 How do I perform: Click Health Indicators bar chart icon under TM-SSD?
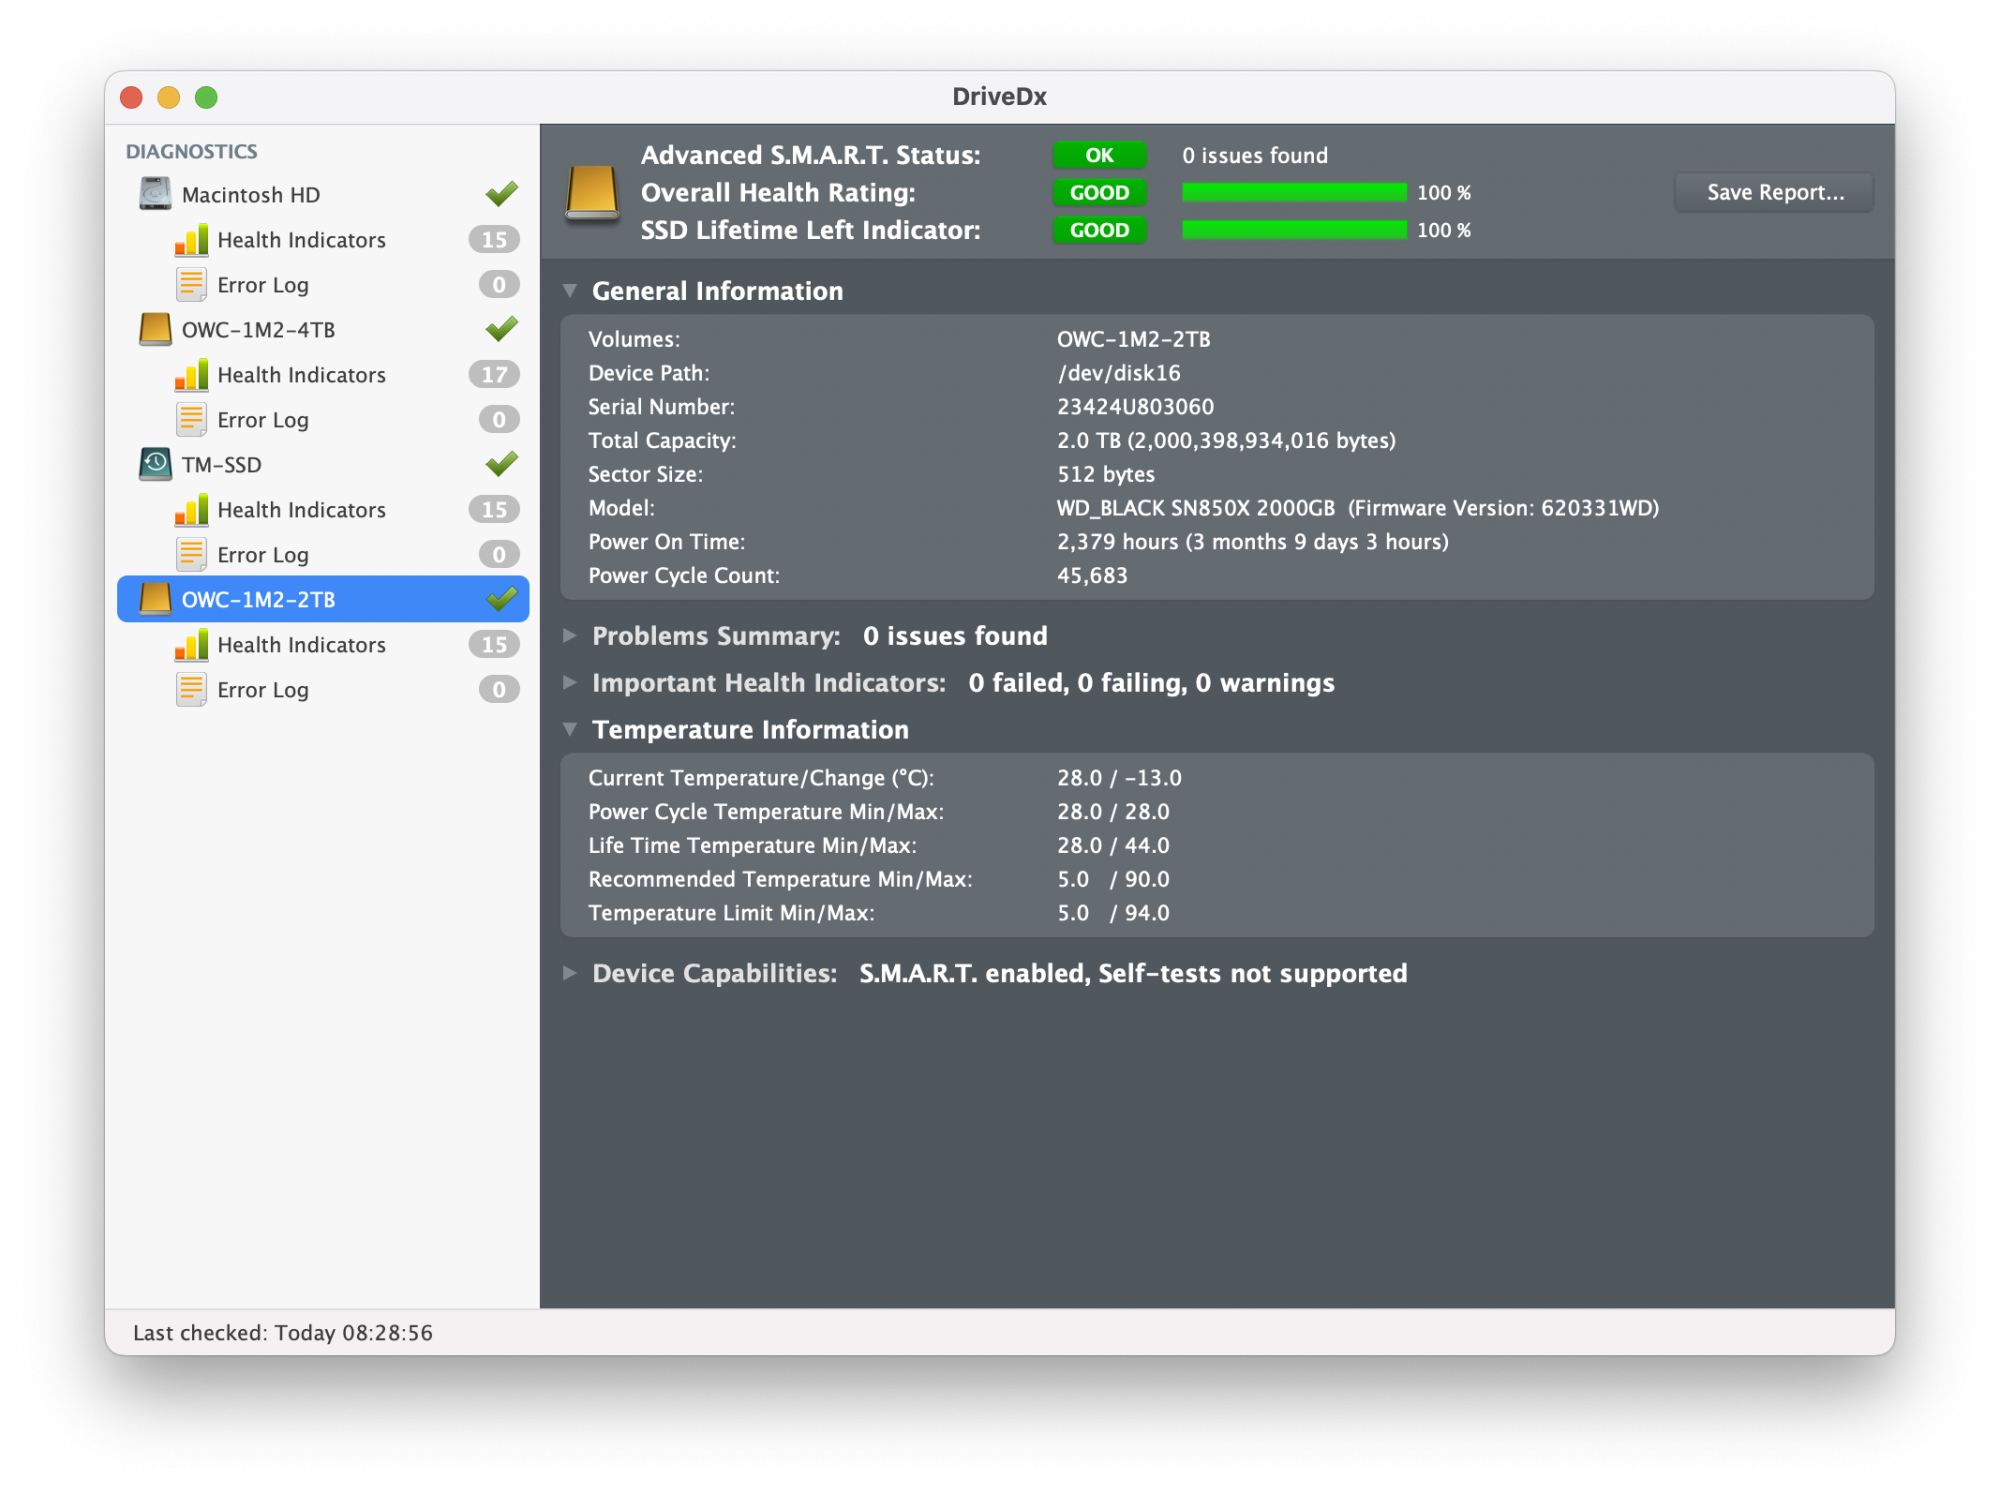coord(193,509)
